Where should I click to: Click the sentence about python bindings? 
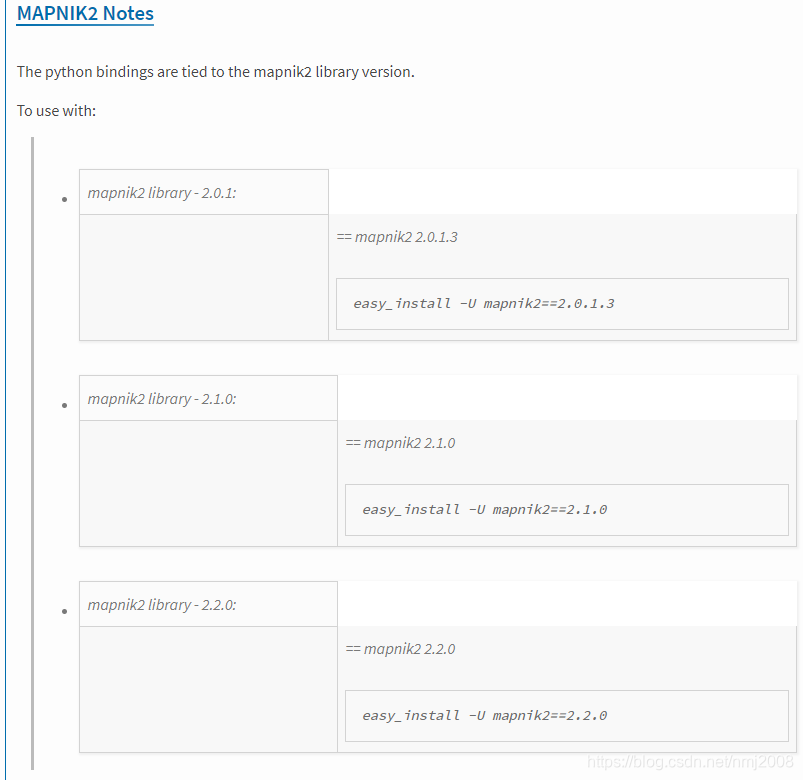tap(216, 72)
